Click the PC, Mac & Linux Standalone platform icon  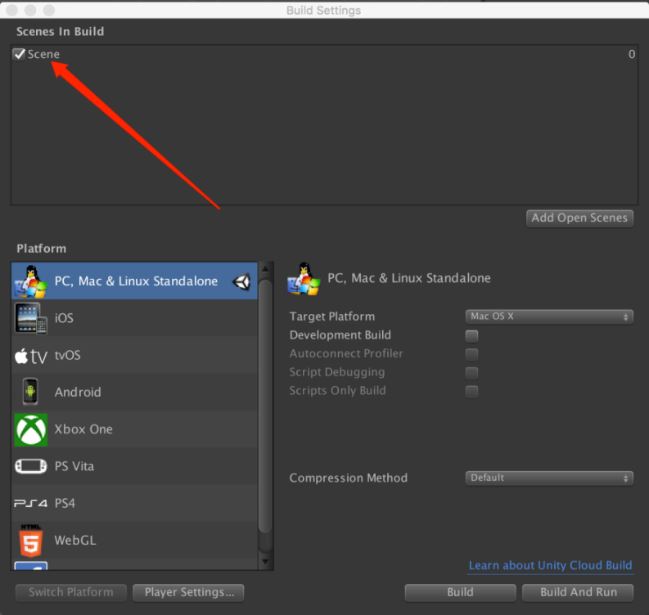point(31,281)
